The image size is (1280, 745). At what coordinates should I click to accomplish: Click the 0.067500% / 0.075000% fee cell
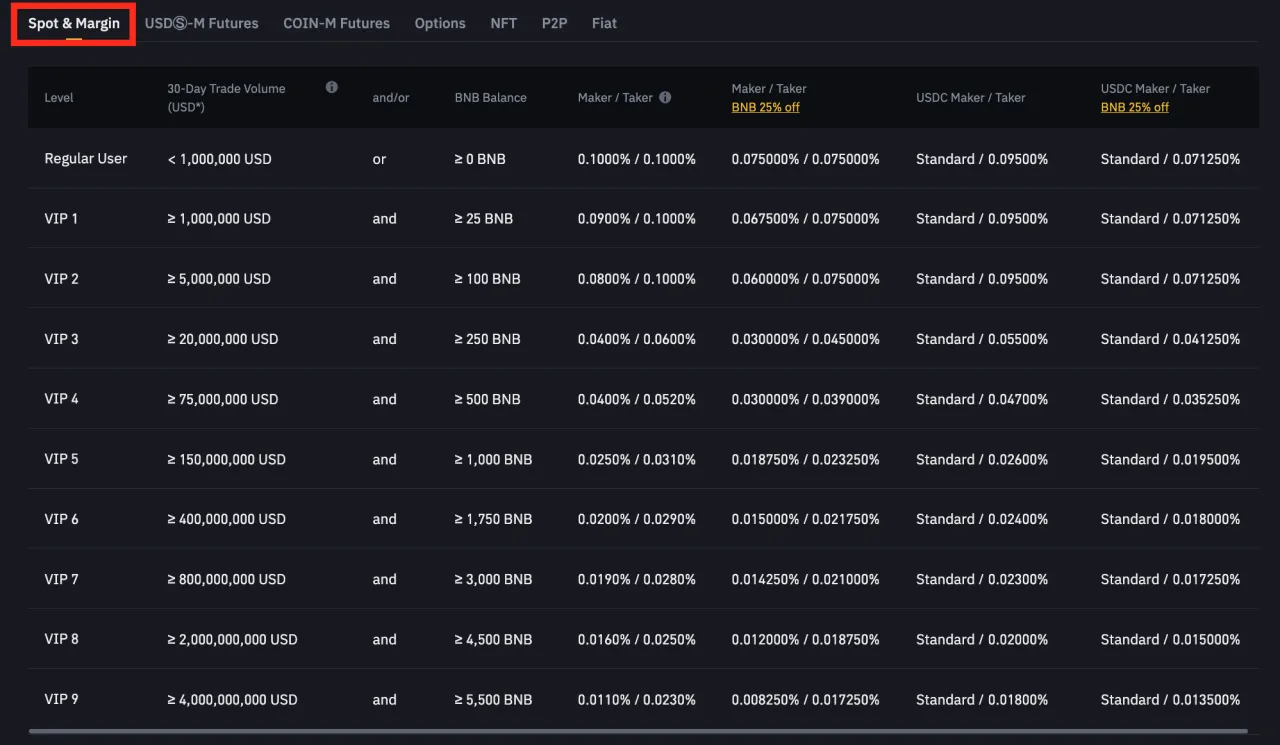806,219
